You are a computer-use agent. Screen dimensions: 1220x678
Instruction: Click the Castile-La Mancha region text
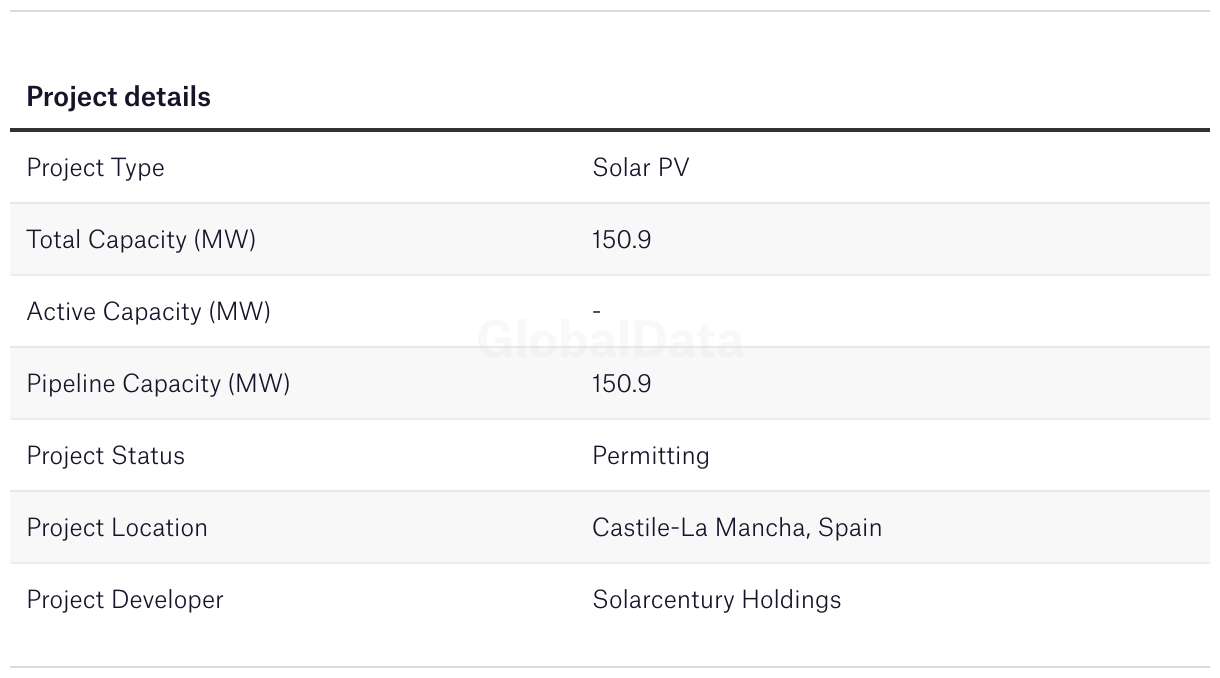pos(700,528)
